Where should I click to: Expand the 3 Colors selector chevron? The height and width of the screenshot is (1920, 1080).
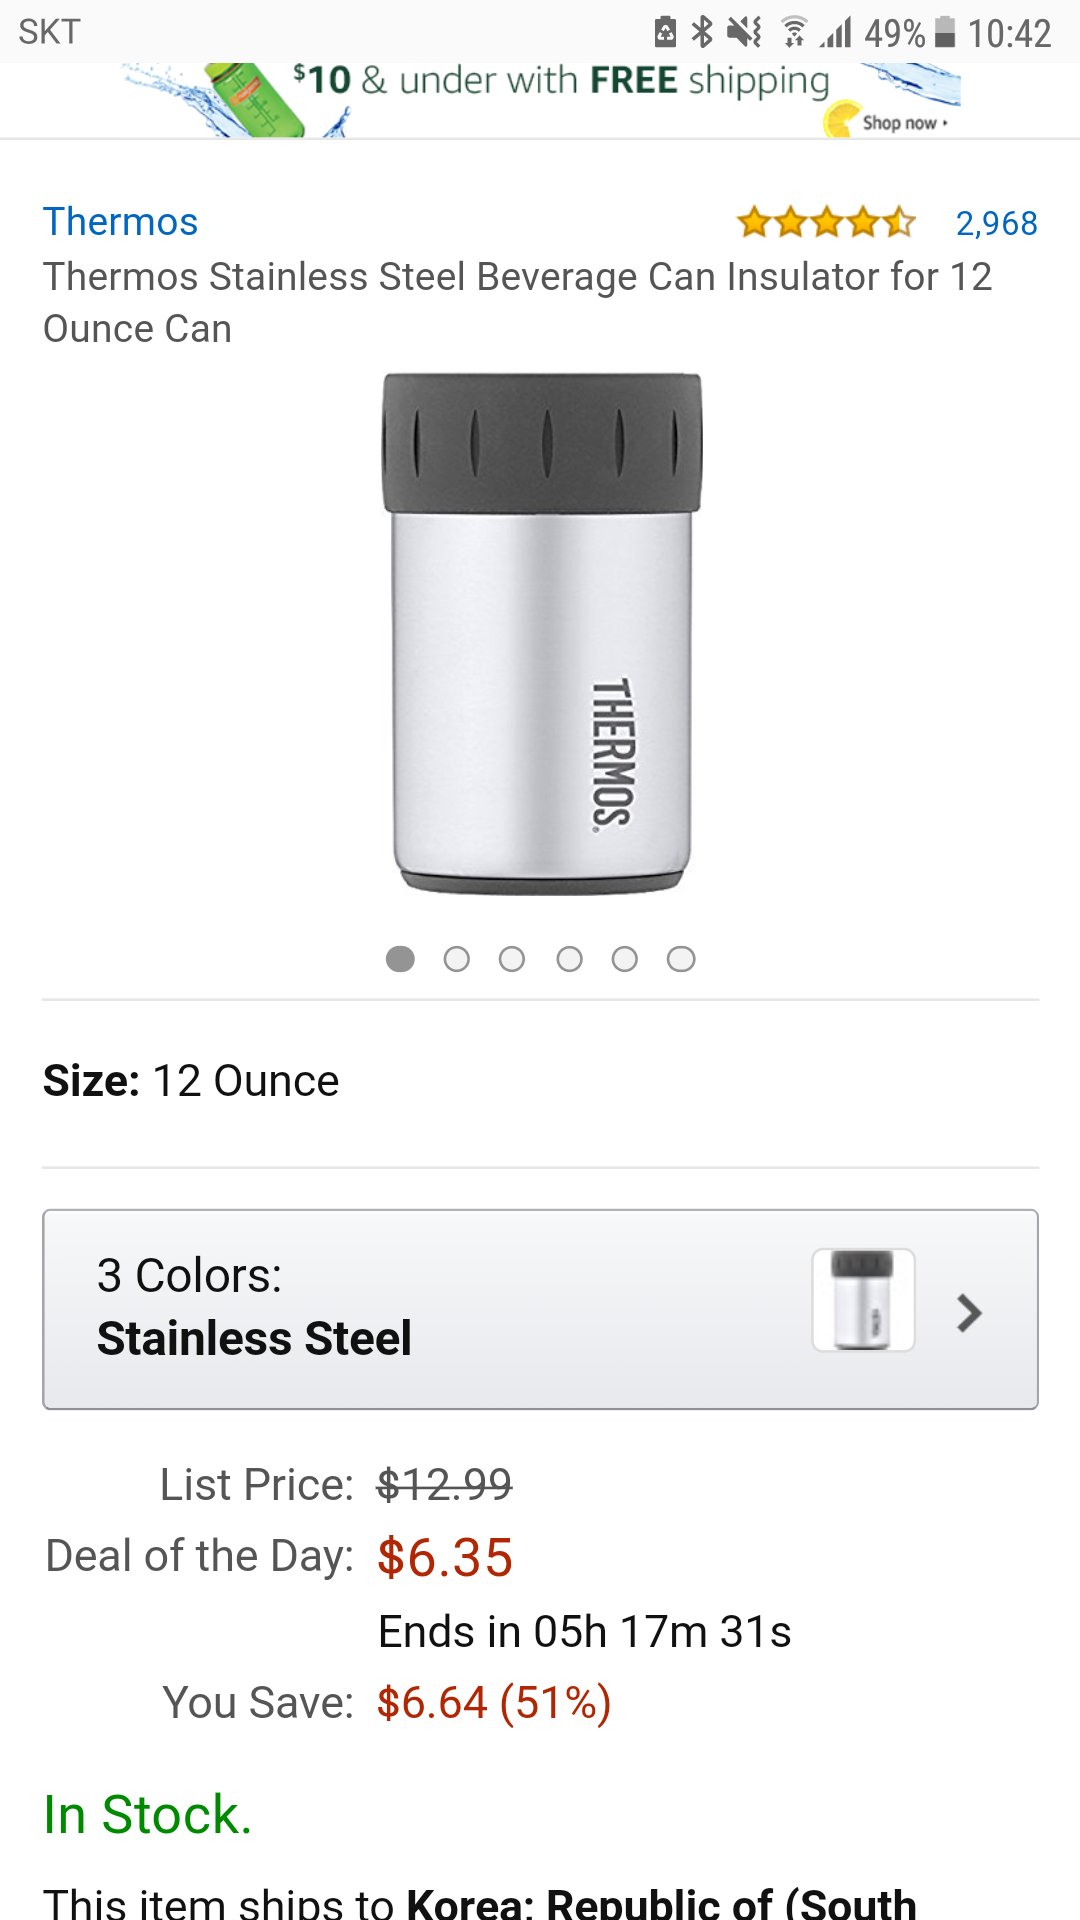pos(968,1312)
